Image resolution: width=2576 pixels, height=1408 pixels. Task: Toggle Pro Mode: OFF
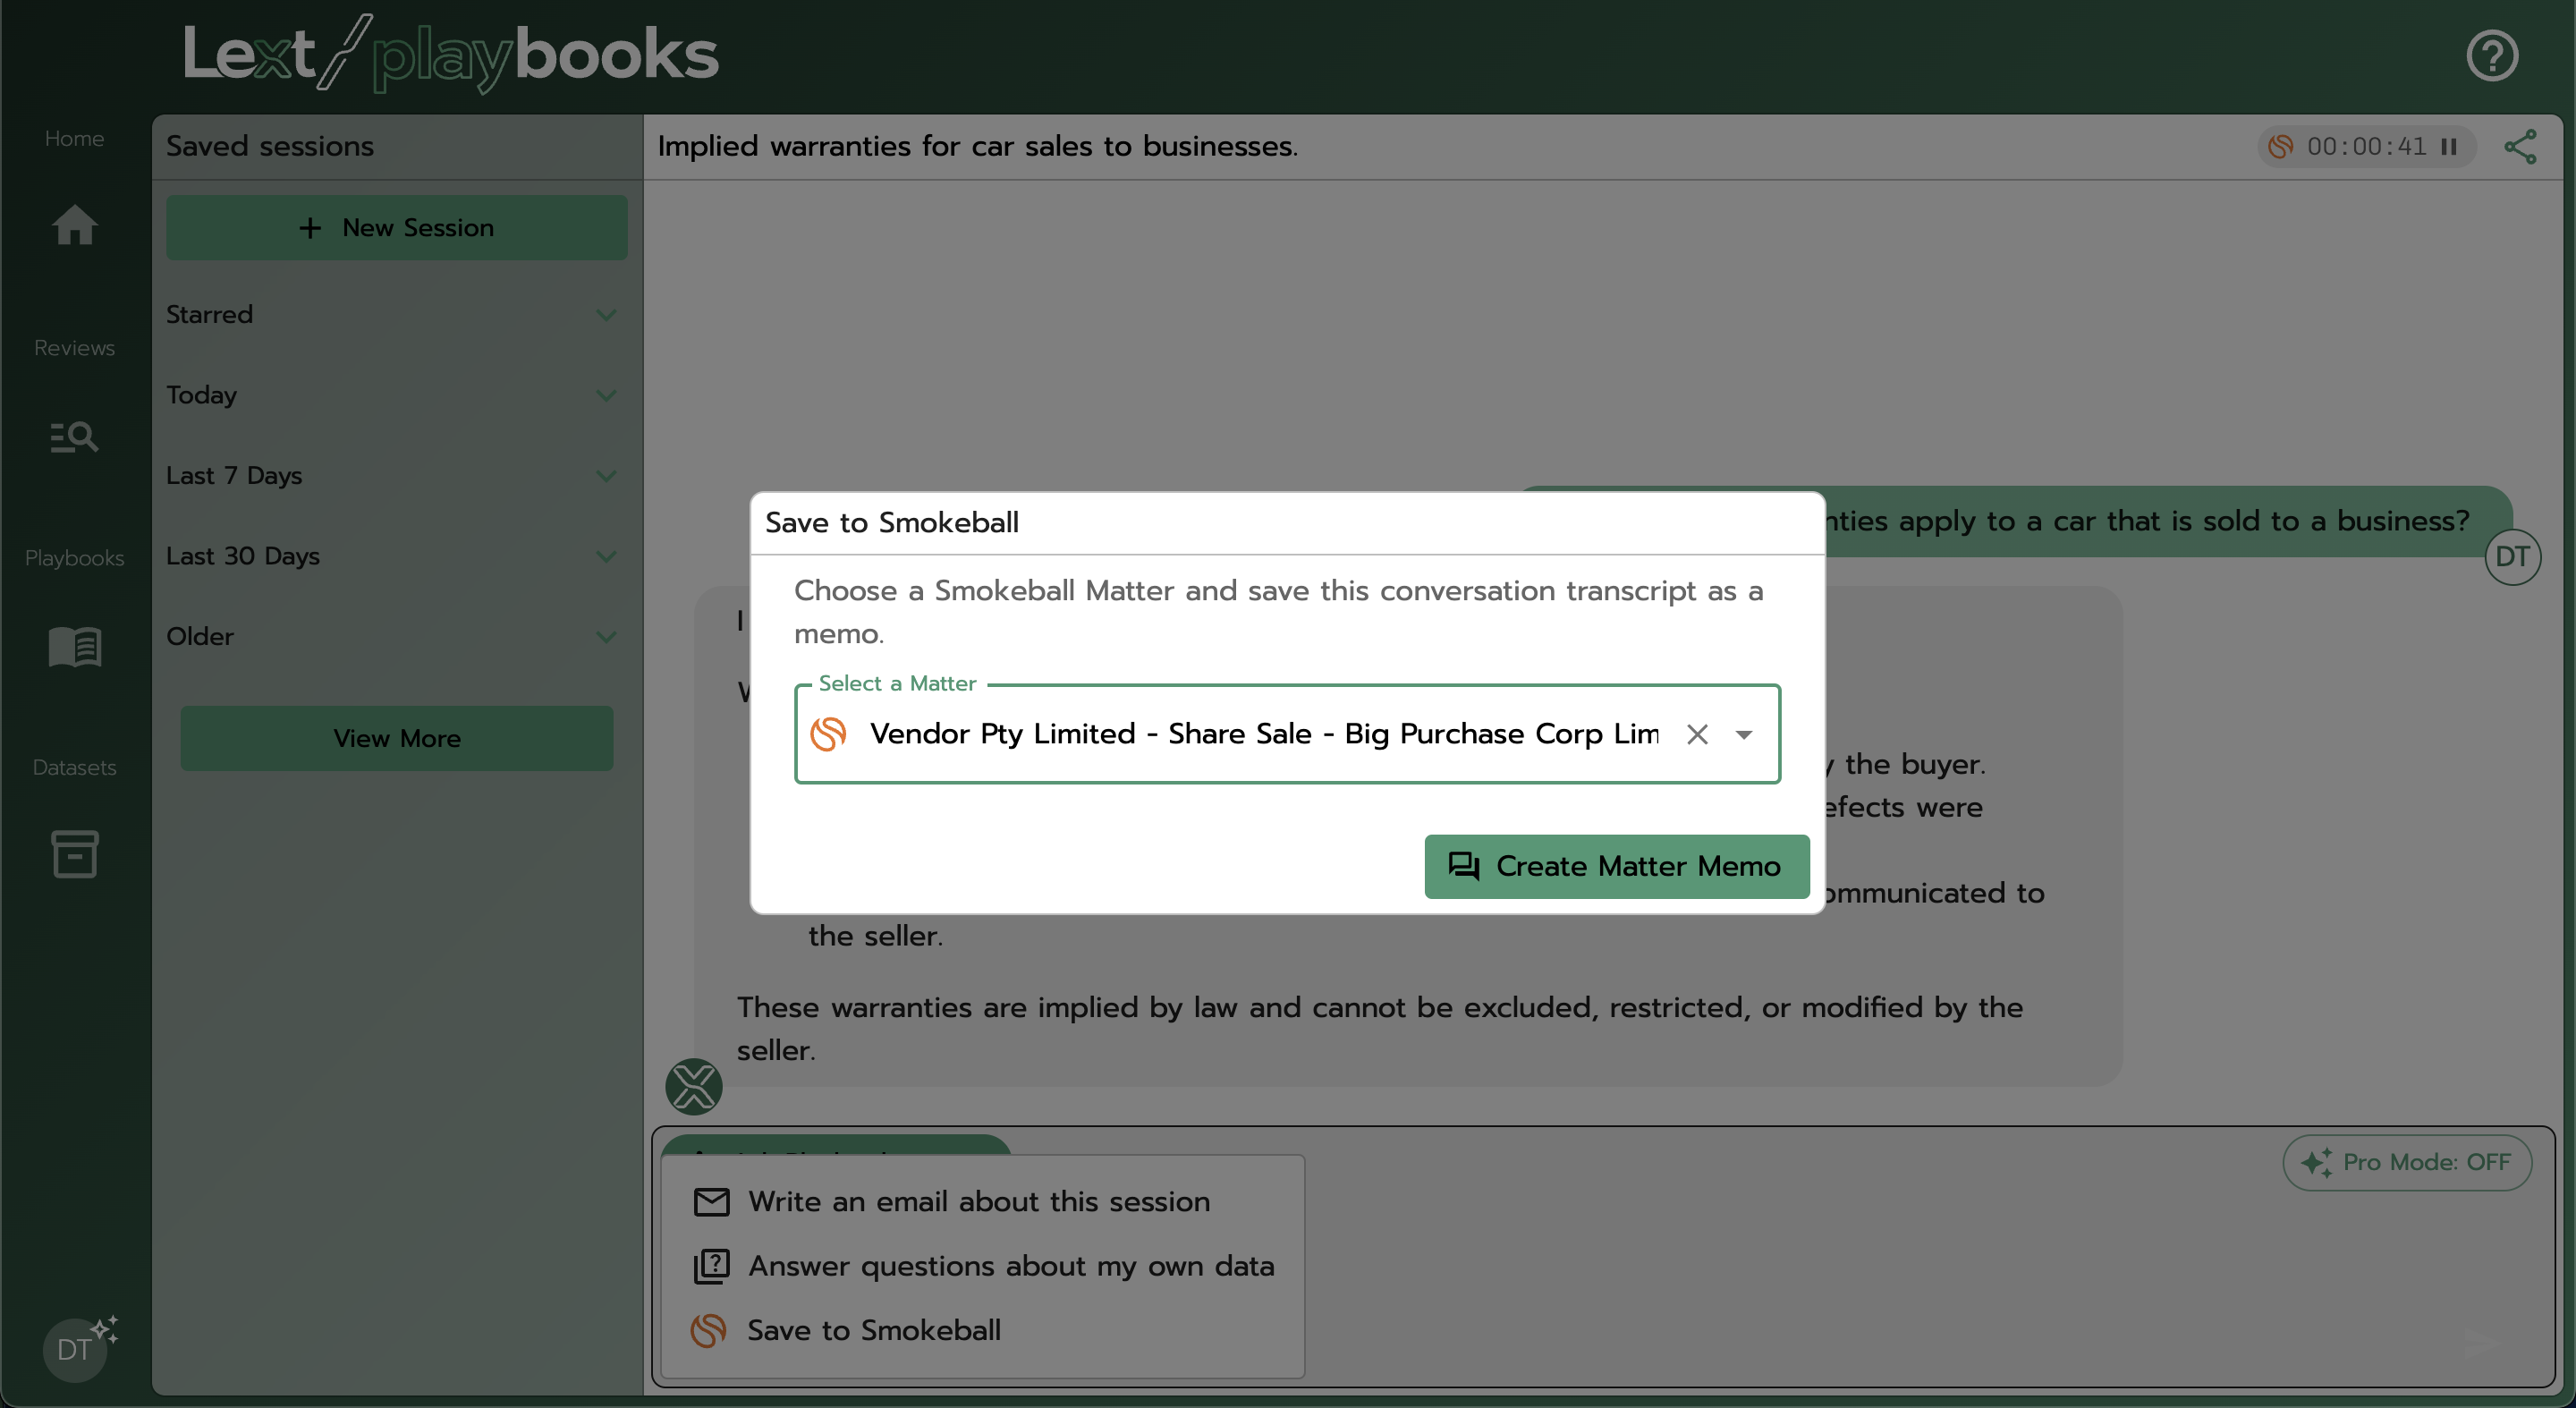[2406, 1162]
